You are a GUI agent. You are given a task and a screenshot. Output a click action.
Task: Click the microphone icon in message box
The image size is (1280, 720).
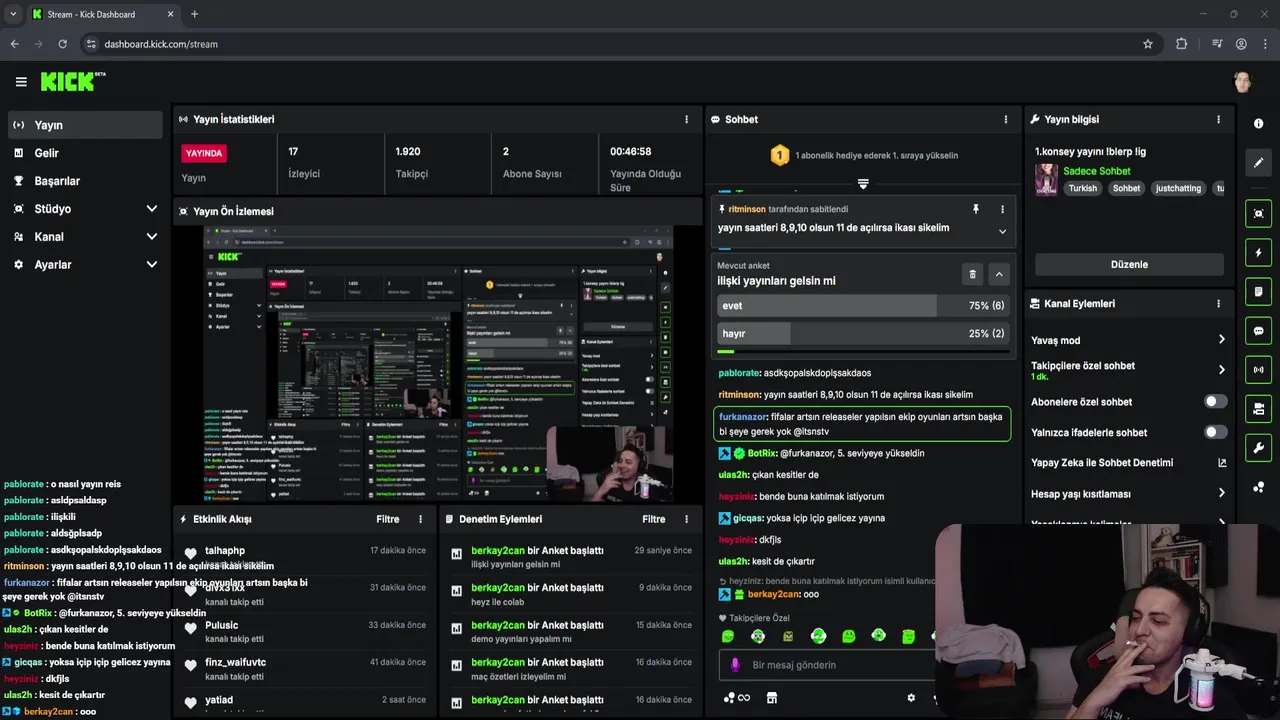(735, 665)
